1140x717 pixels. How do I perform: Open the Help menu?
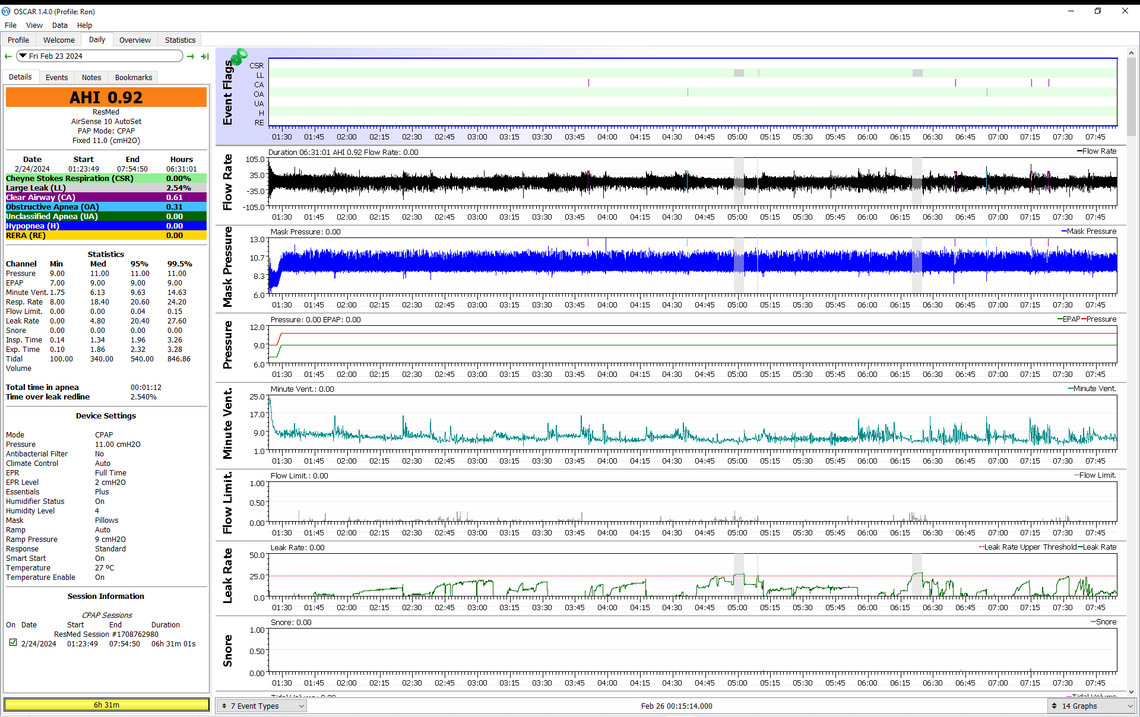pyautogui.click(x=84, y=25)
